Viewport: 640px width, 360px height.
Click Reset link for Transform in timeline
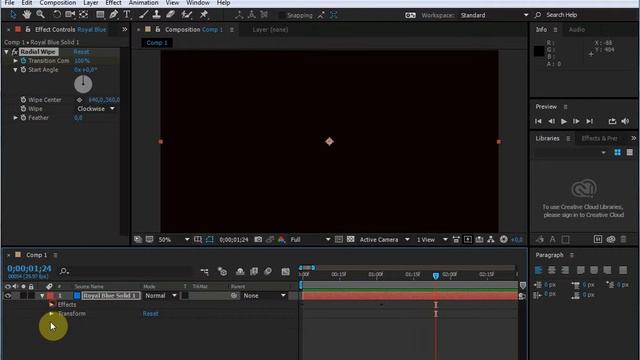[x=151, y=313]
